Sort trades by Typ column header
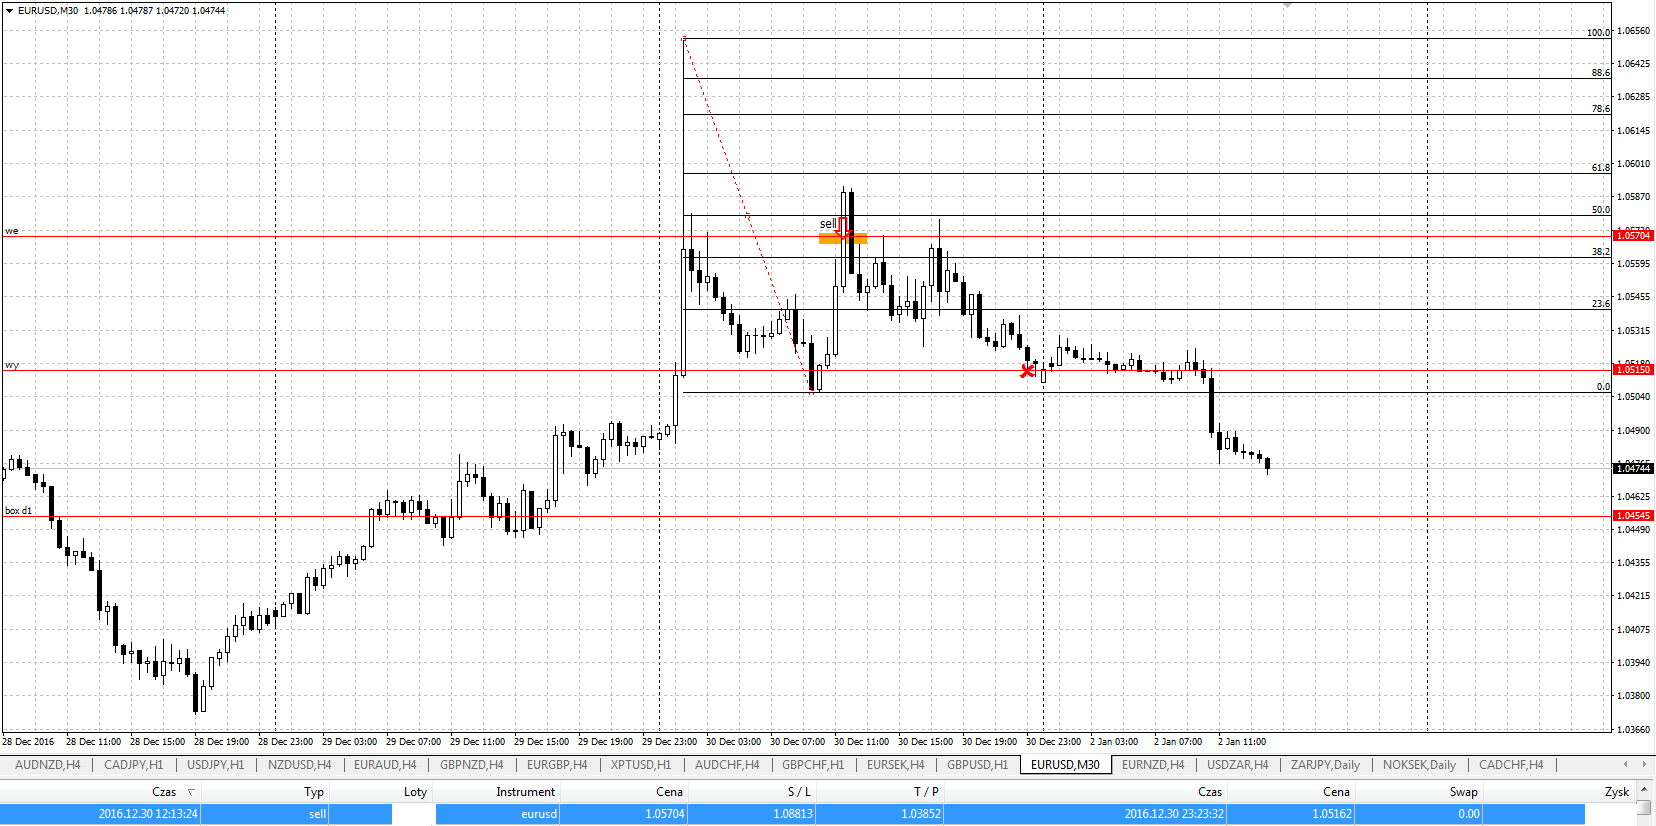The image size is (1656, 826). tap(314, 792)
